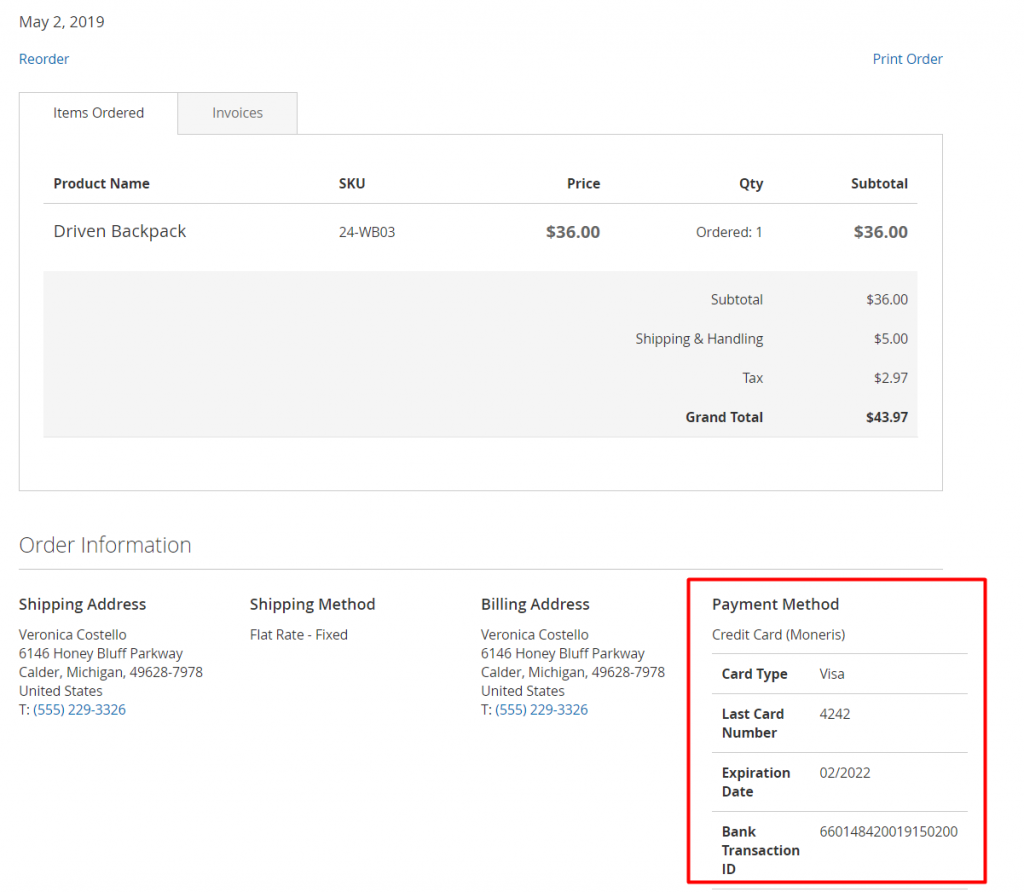
Task: Click the order date May 2, 2019
Action: (61, 21)
